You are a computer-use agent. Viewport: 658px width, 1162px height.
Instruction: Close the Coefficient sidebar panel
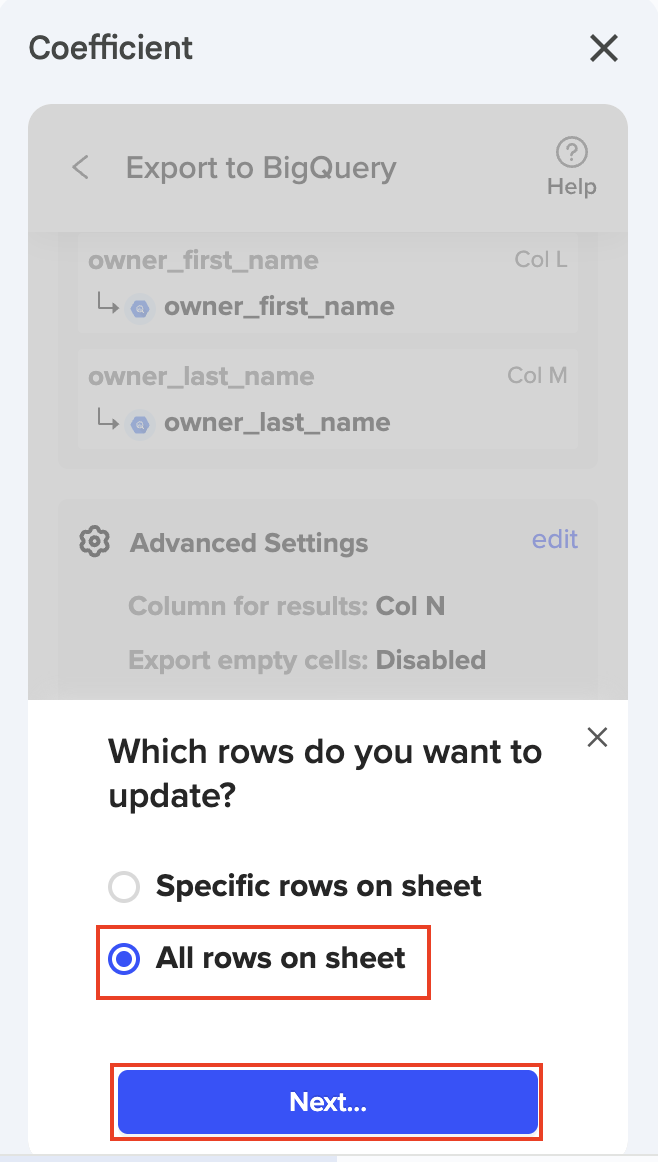point(603,48)
